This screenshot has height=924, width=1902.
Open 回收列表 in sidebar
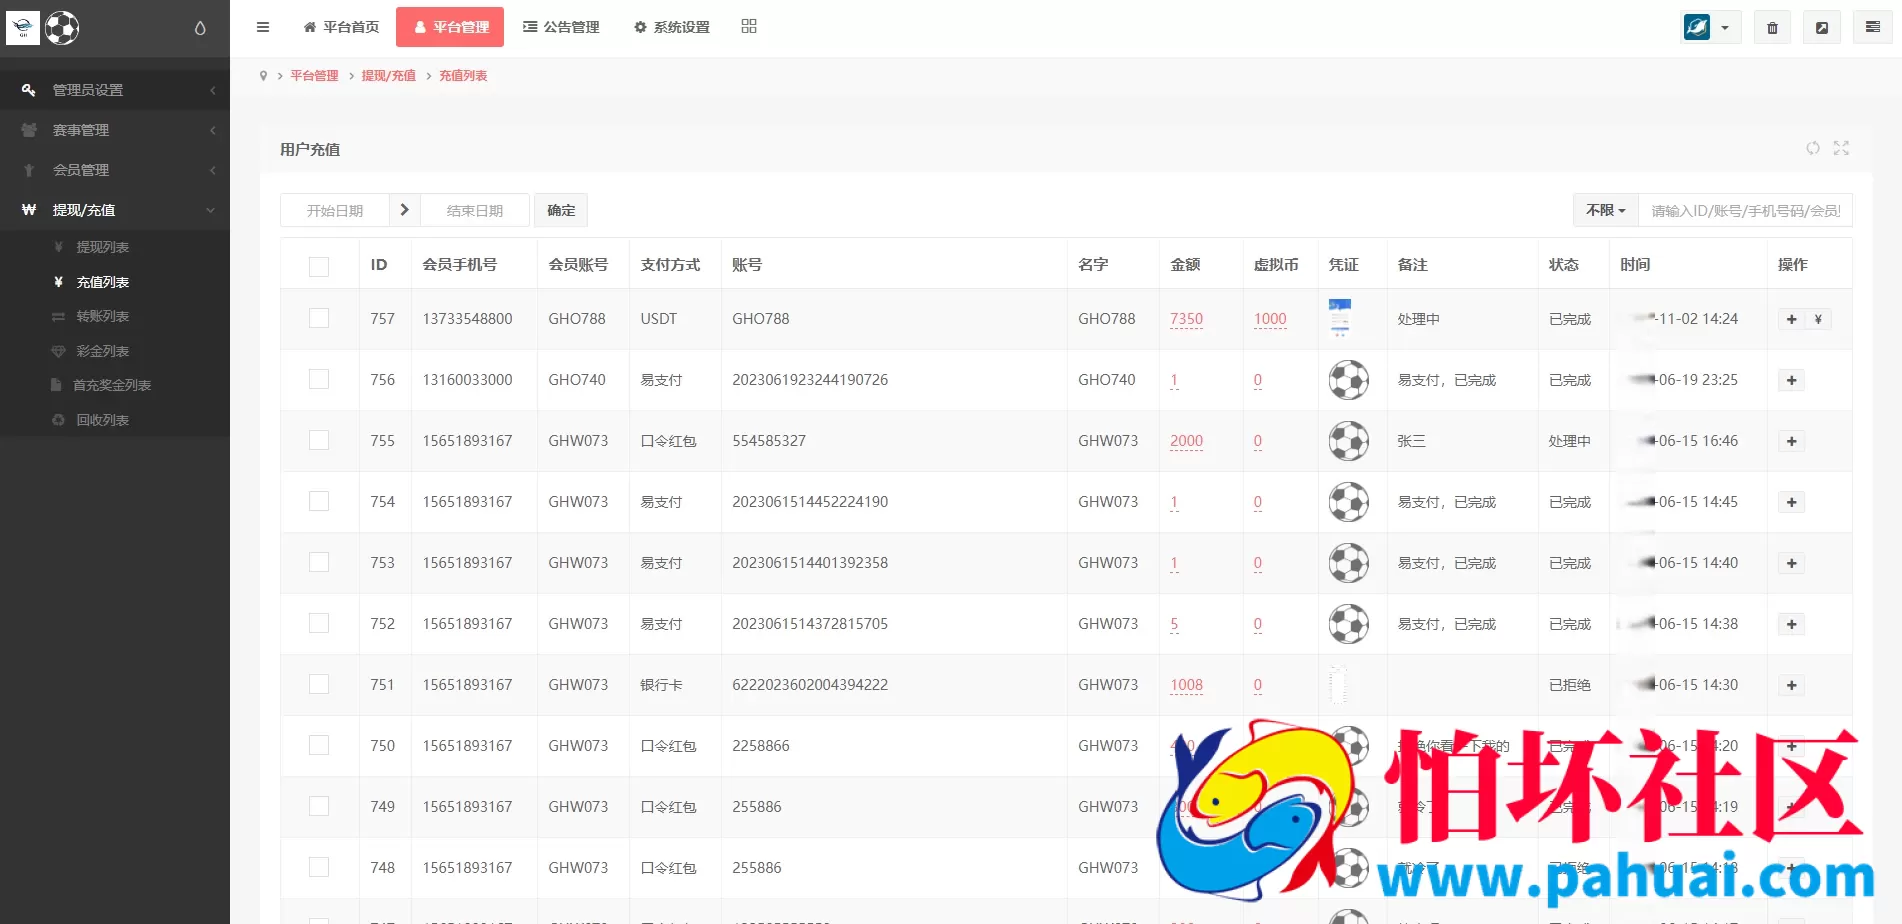103,420
